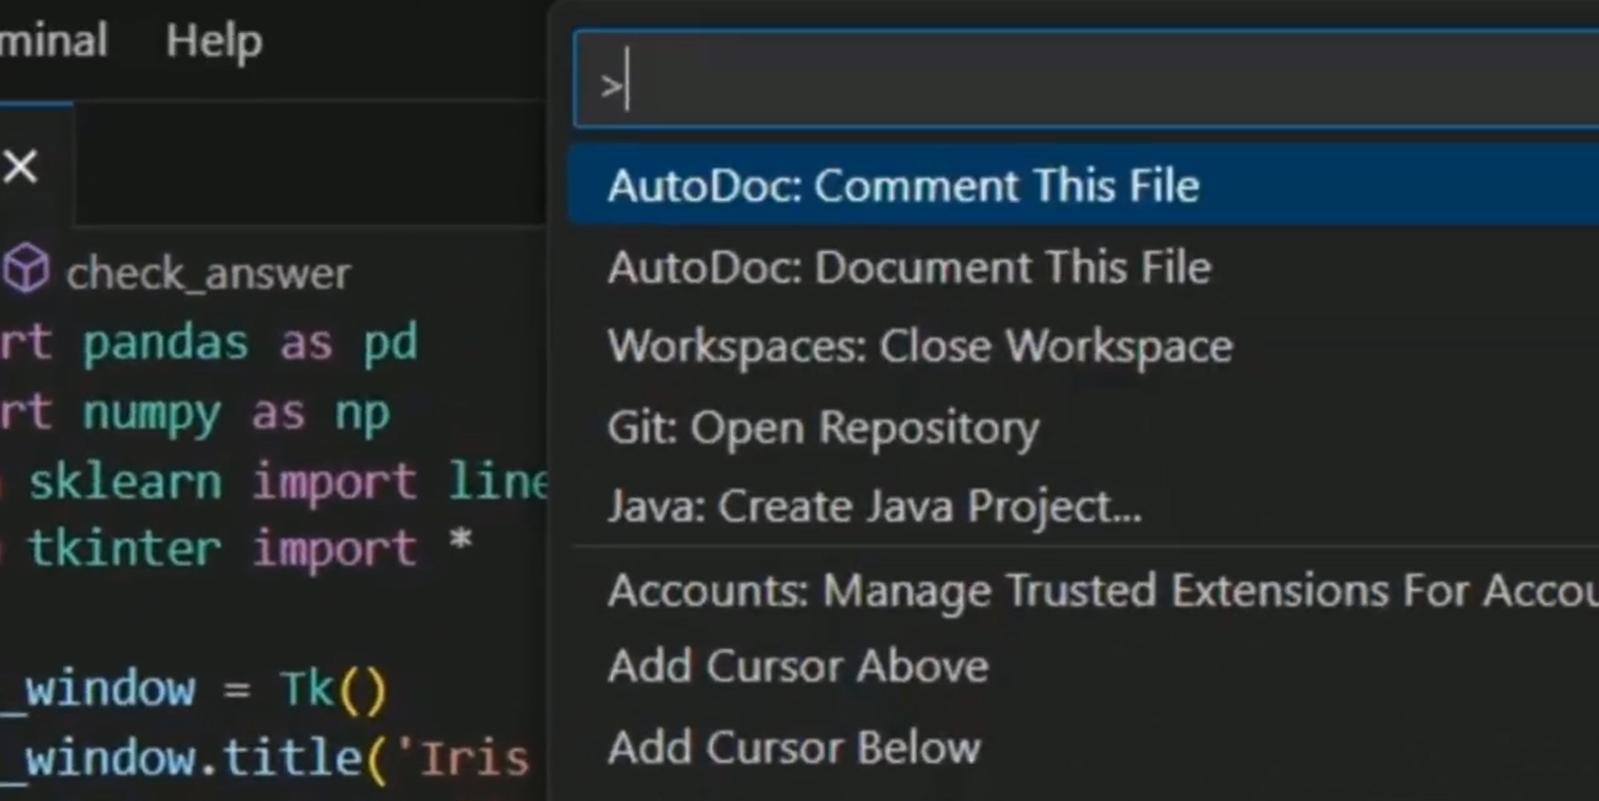The height and width of the screenshot is (801, 1599).
Task: Open the check_answer breadcrumb item
Action: click(x=208, y=273)
